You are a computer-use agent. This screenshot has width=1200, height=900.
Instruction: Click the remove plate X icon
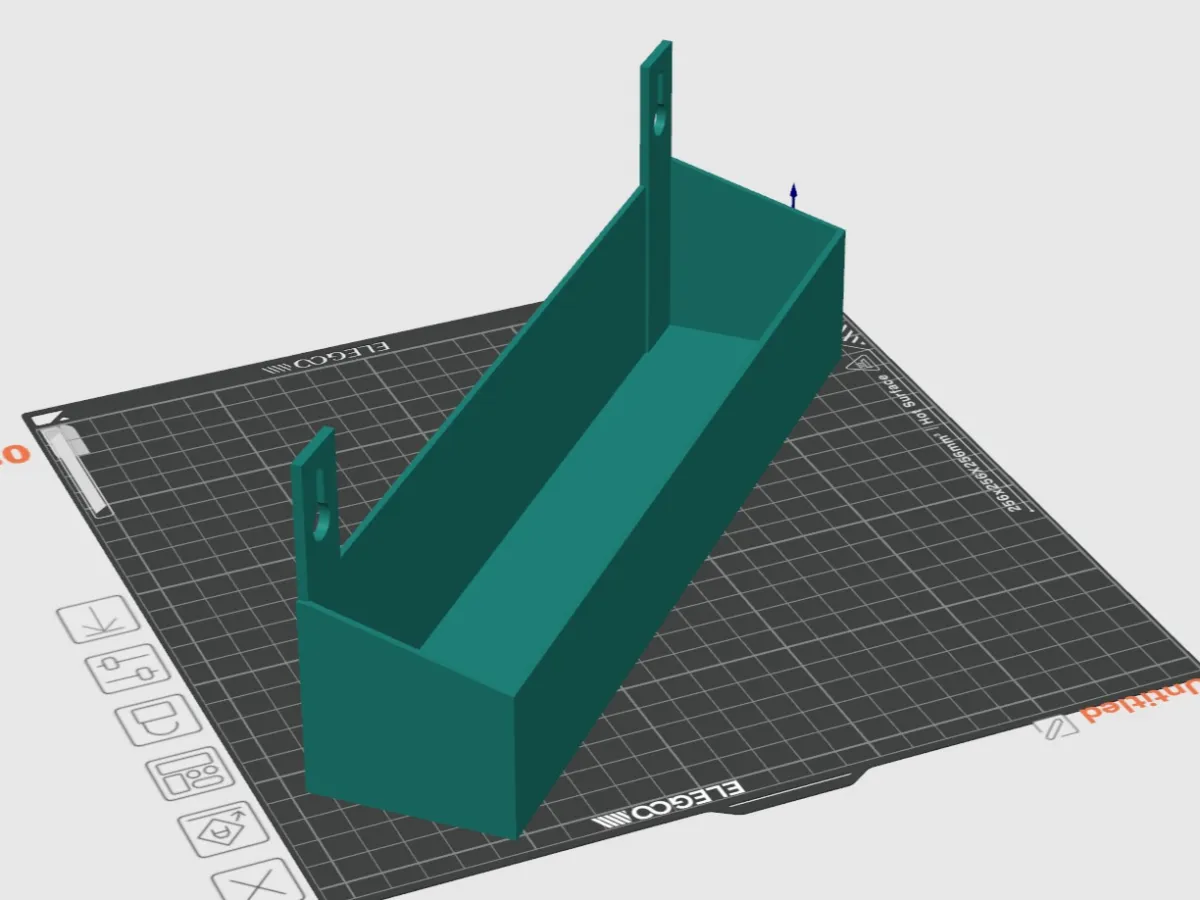pyautogui.click(x=258, y=884)
